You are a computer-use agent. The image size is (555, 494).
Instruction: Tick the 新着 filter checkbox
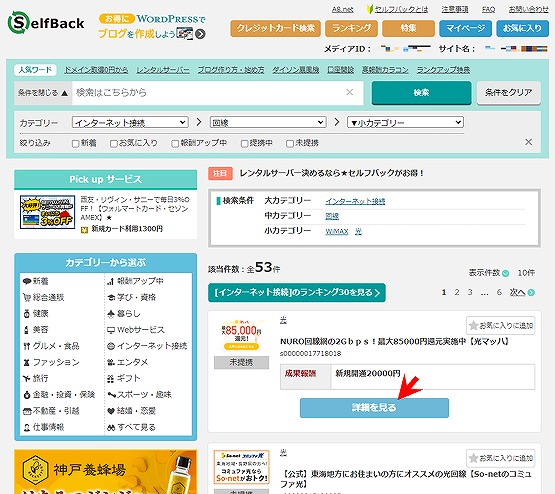pos(75,144)
